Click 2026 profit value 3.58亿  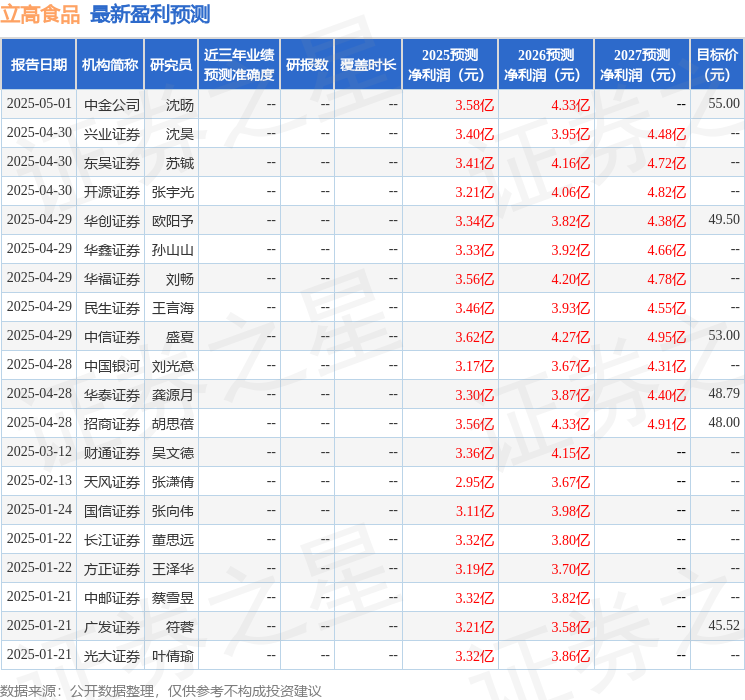[571, 627]
